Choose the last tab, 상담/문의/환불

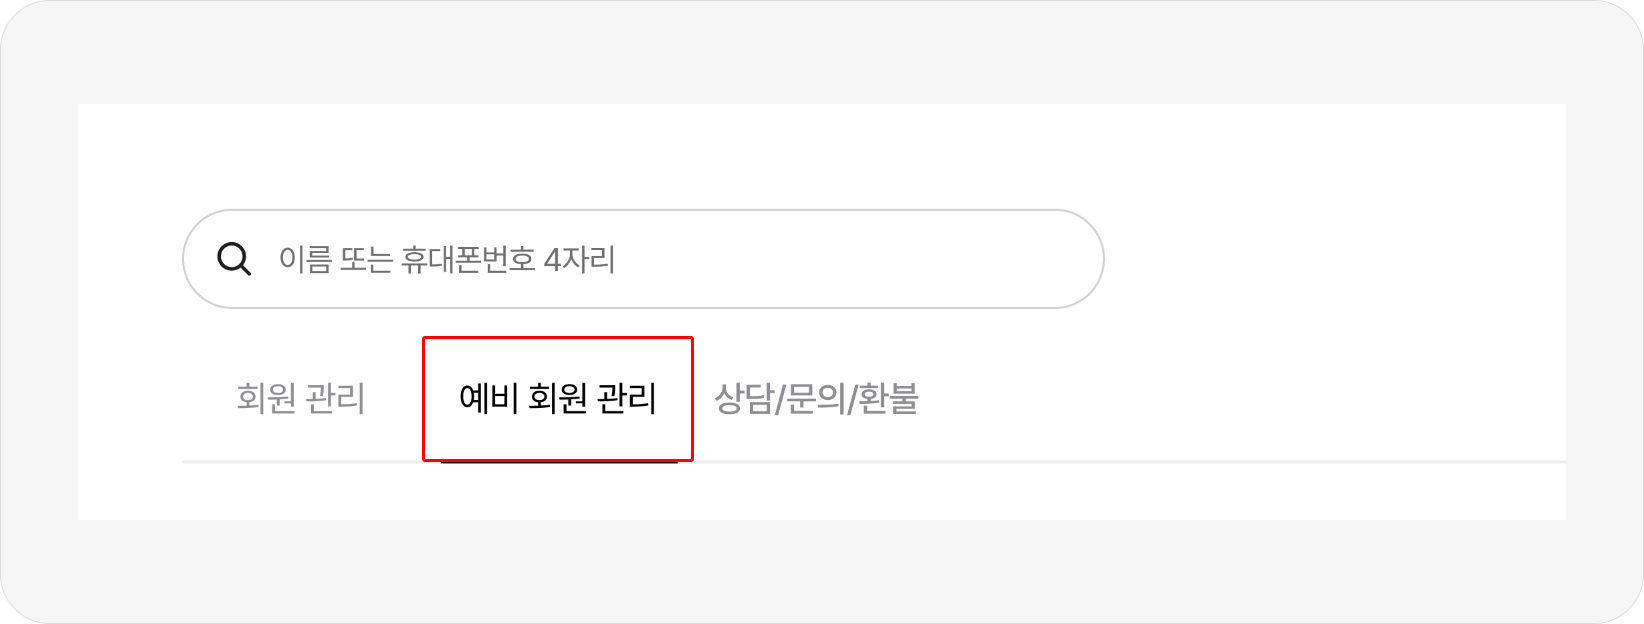point(816,399)
